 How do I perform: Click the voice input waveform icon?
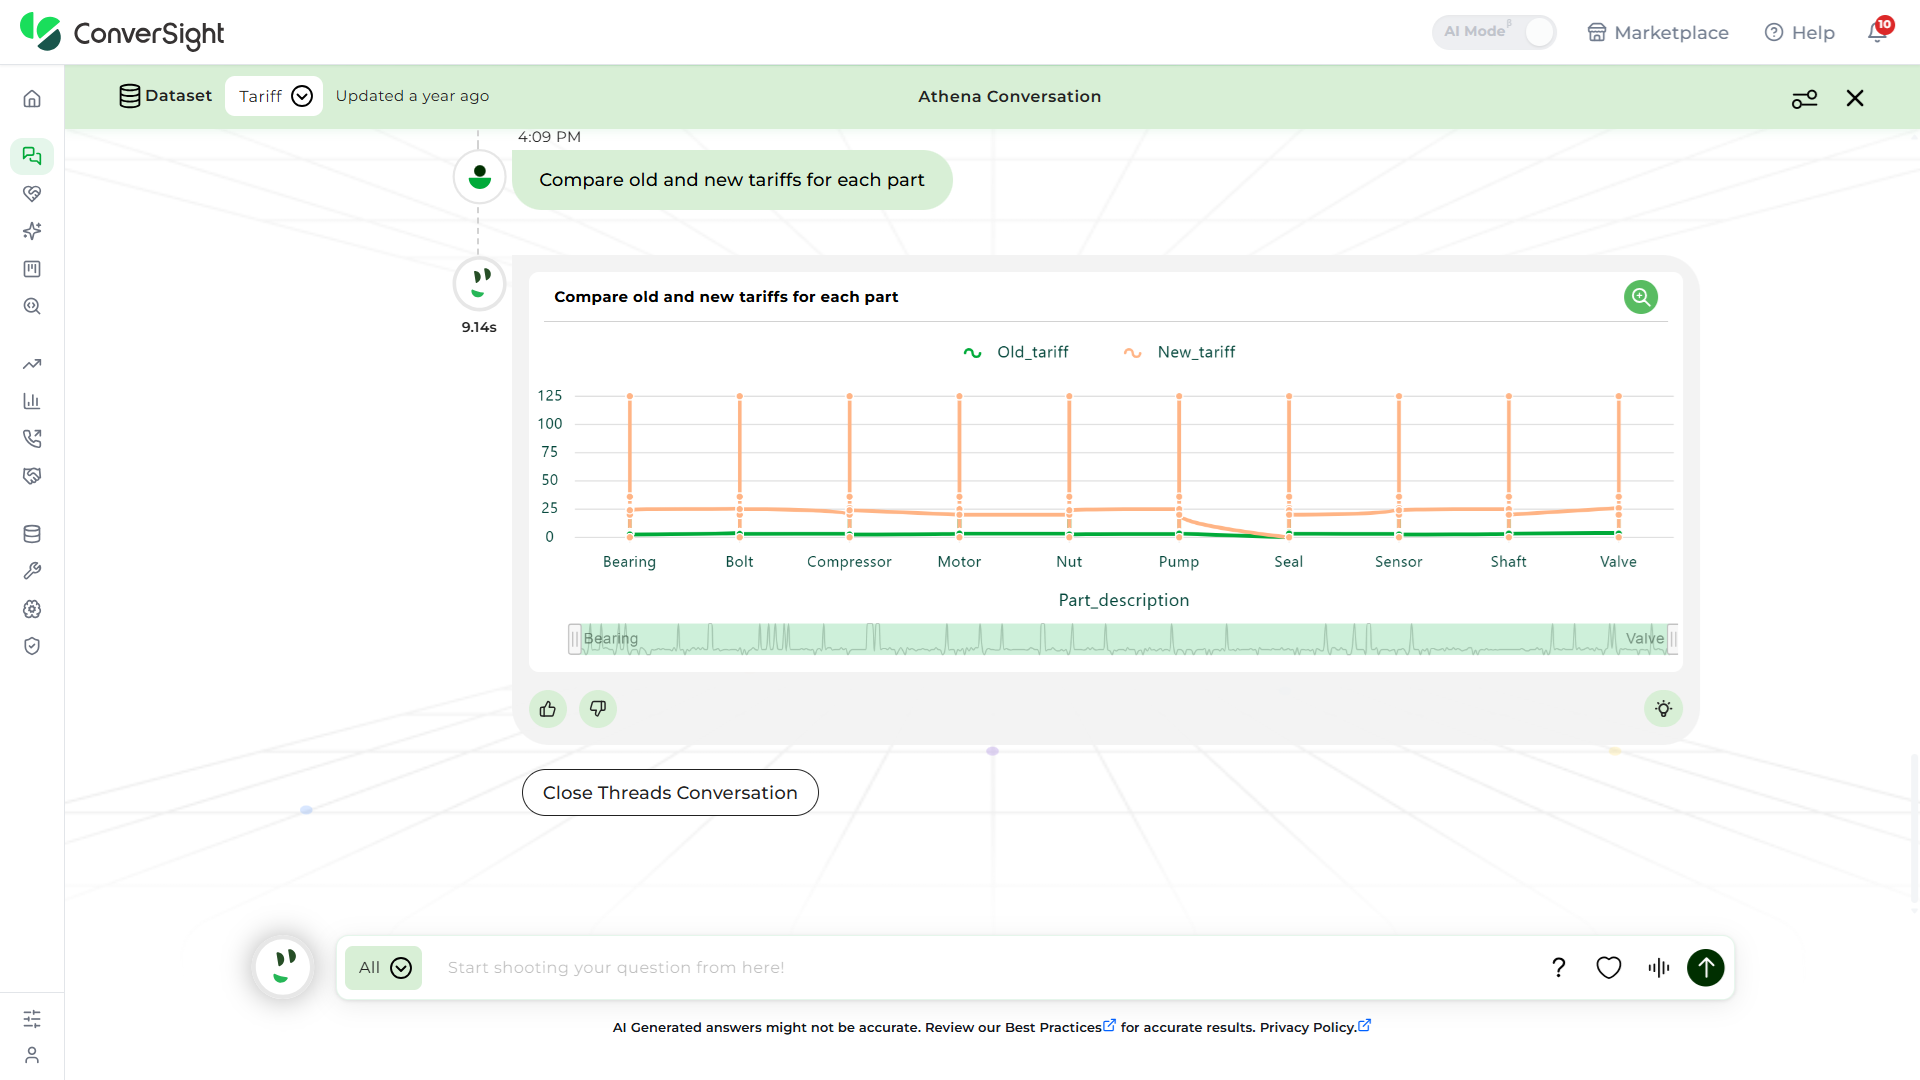point(1658,968)
